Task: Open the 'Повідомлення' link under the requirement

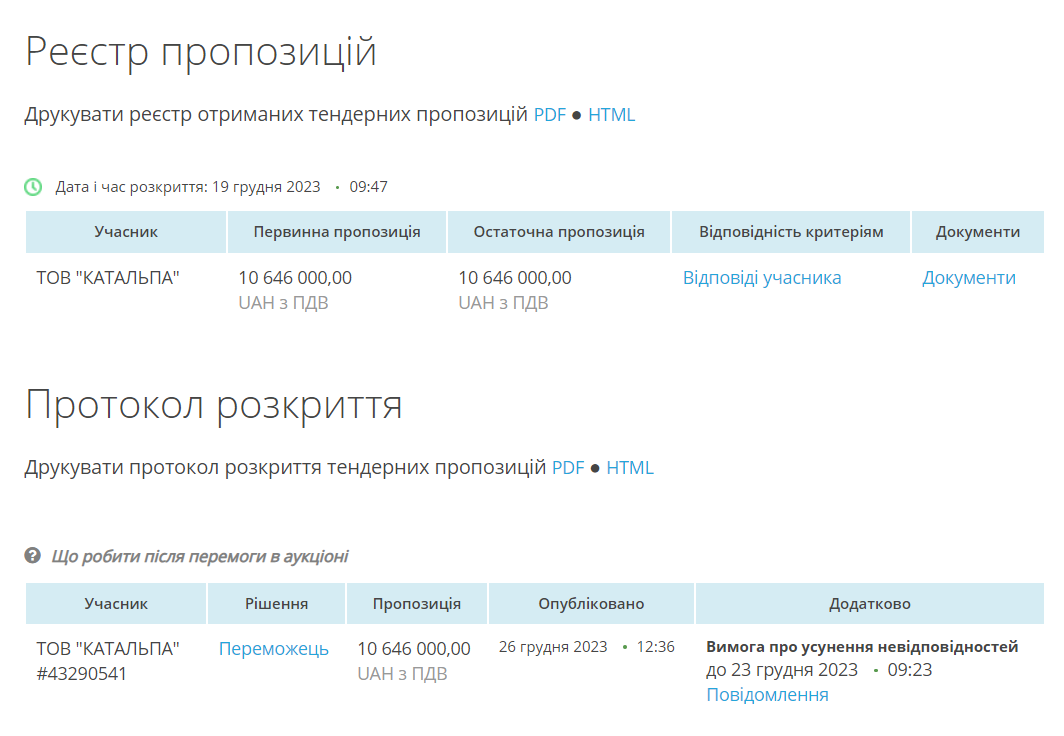Action: (767, 695)
